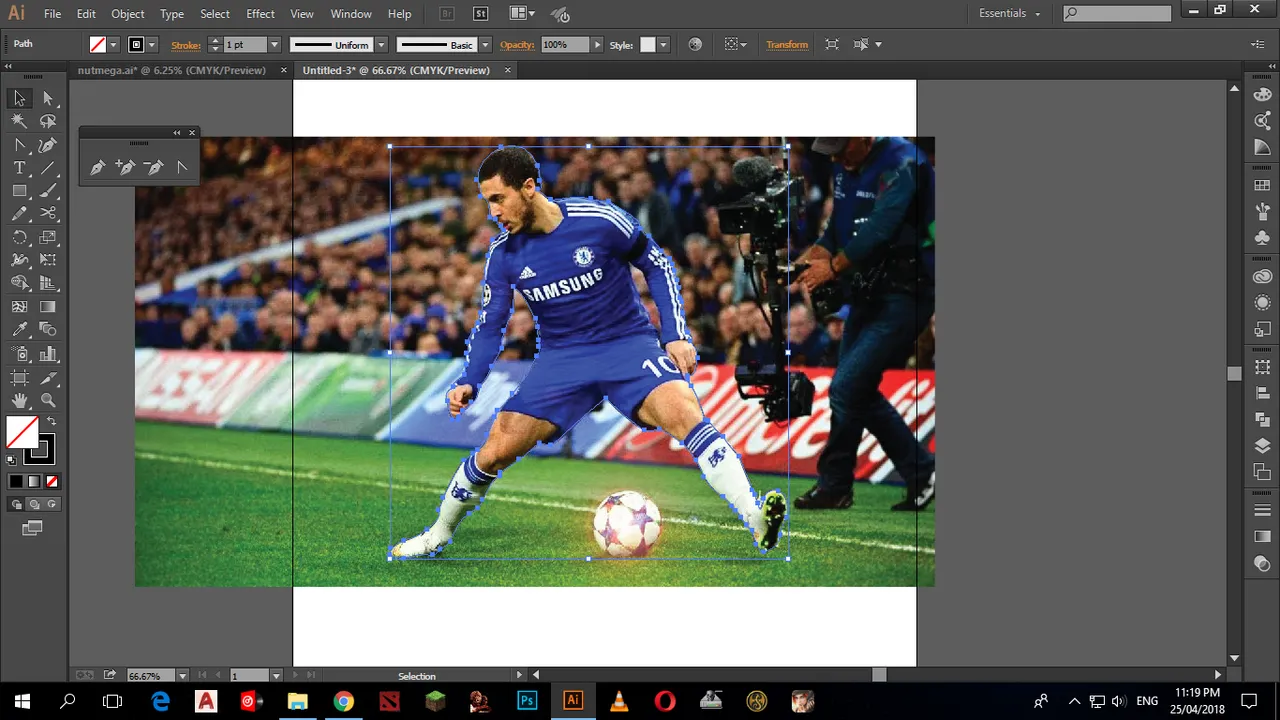
Task: Select the Hand tool
Action: coord(19,401)
